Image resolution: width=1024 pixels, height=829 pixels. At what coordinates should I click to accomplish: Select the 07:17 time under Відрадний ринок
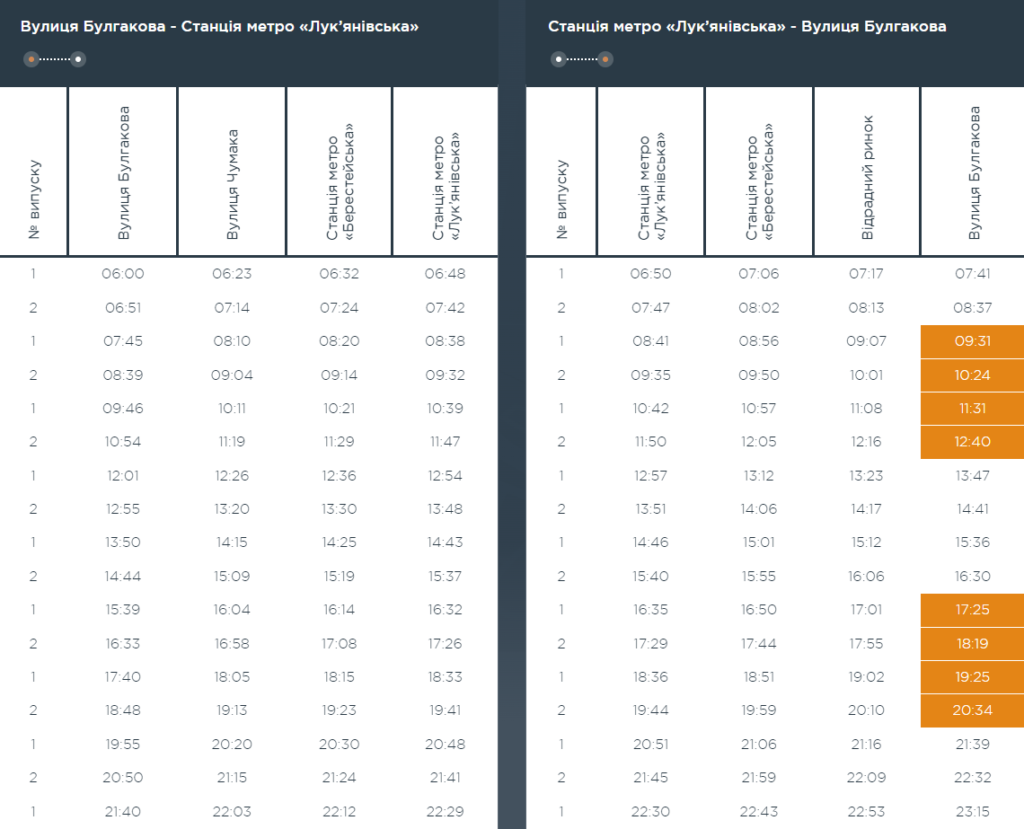click(x=866, y=274)
